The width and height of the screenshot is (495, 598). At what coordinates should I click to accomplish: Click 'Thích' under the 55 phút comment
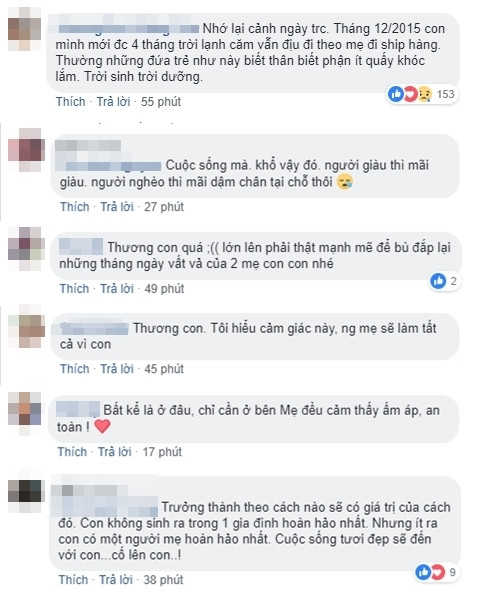71,102
